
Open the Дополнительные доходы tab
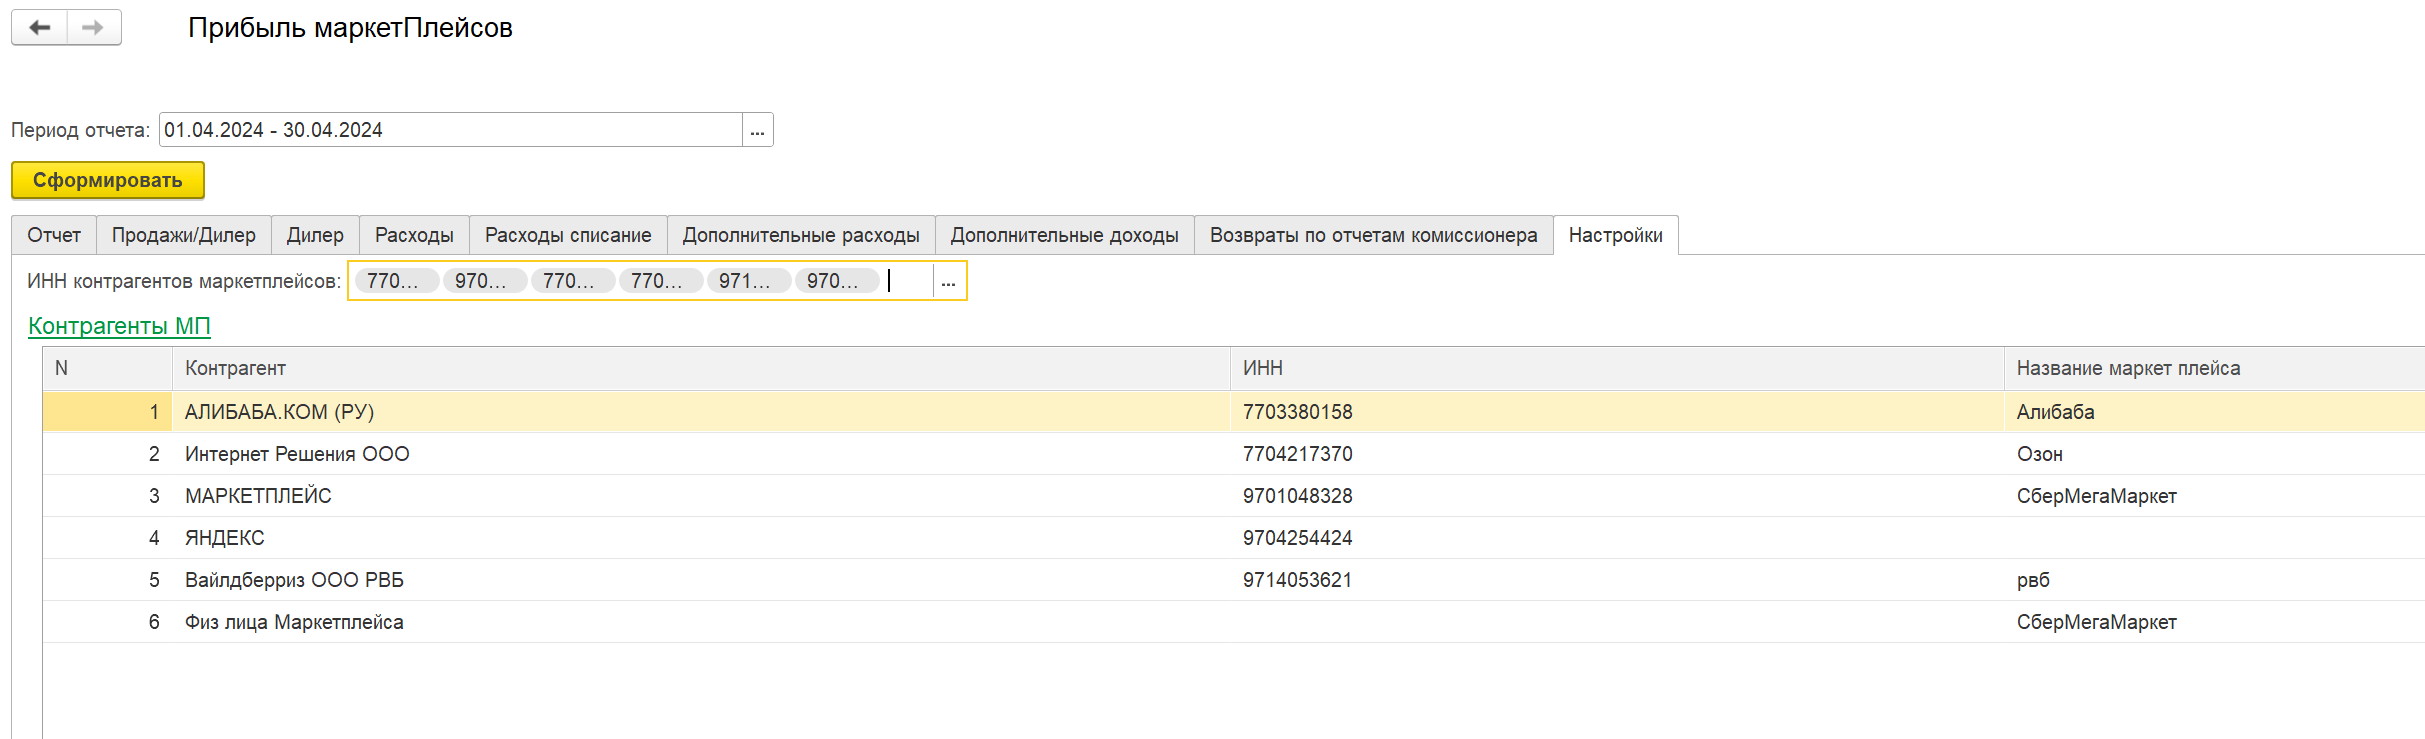(1064, 235)
